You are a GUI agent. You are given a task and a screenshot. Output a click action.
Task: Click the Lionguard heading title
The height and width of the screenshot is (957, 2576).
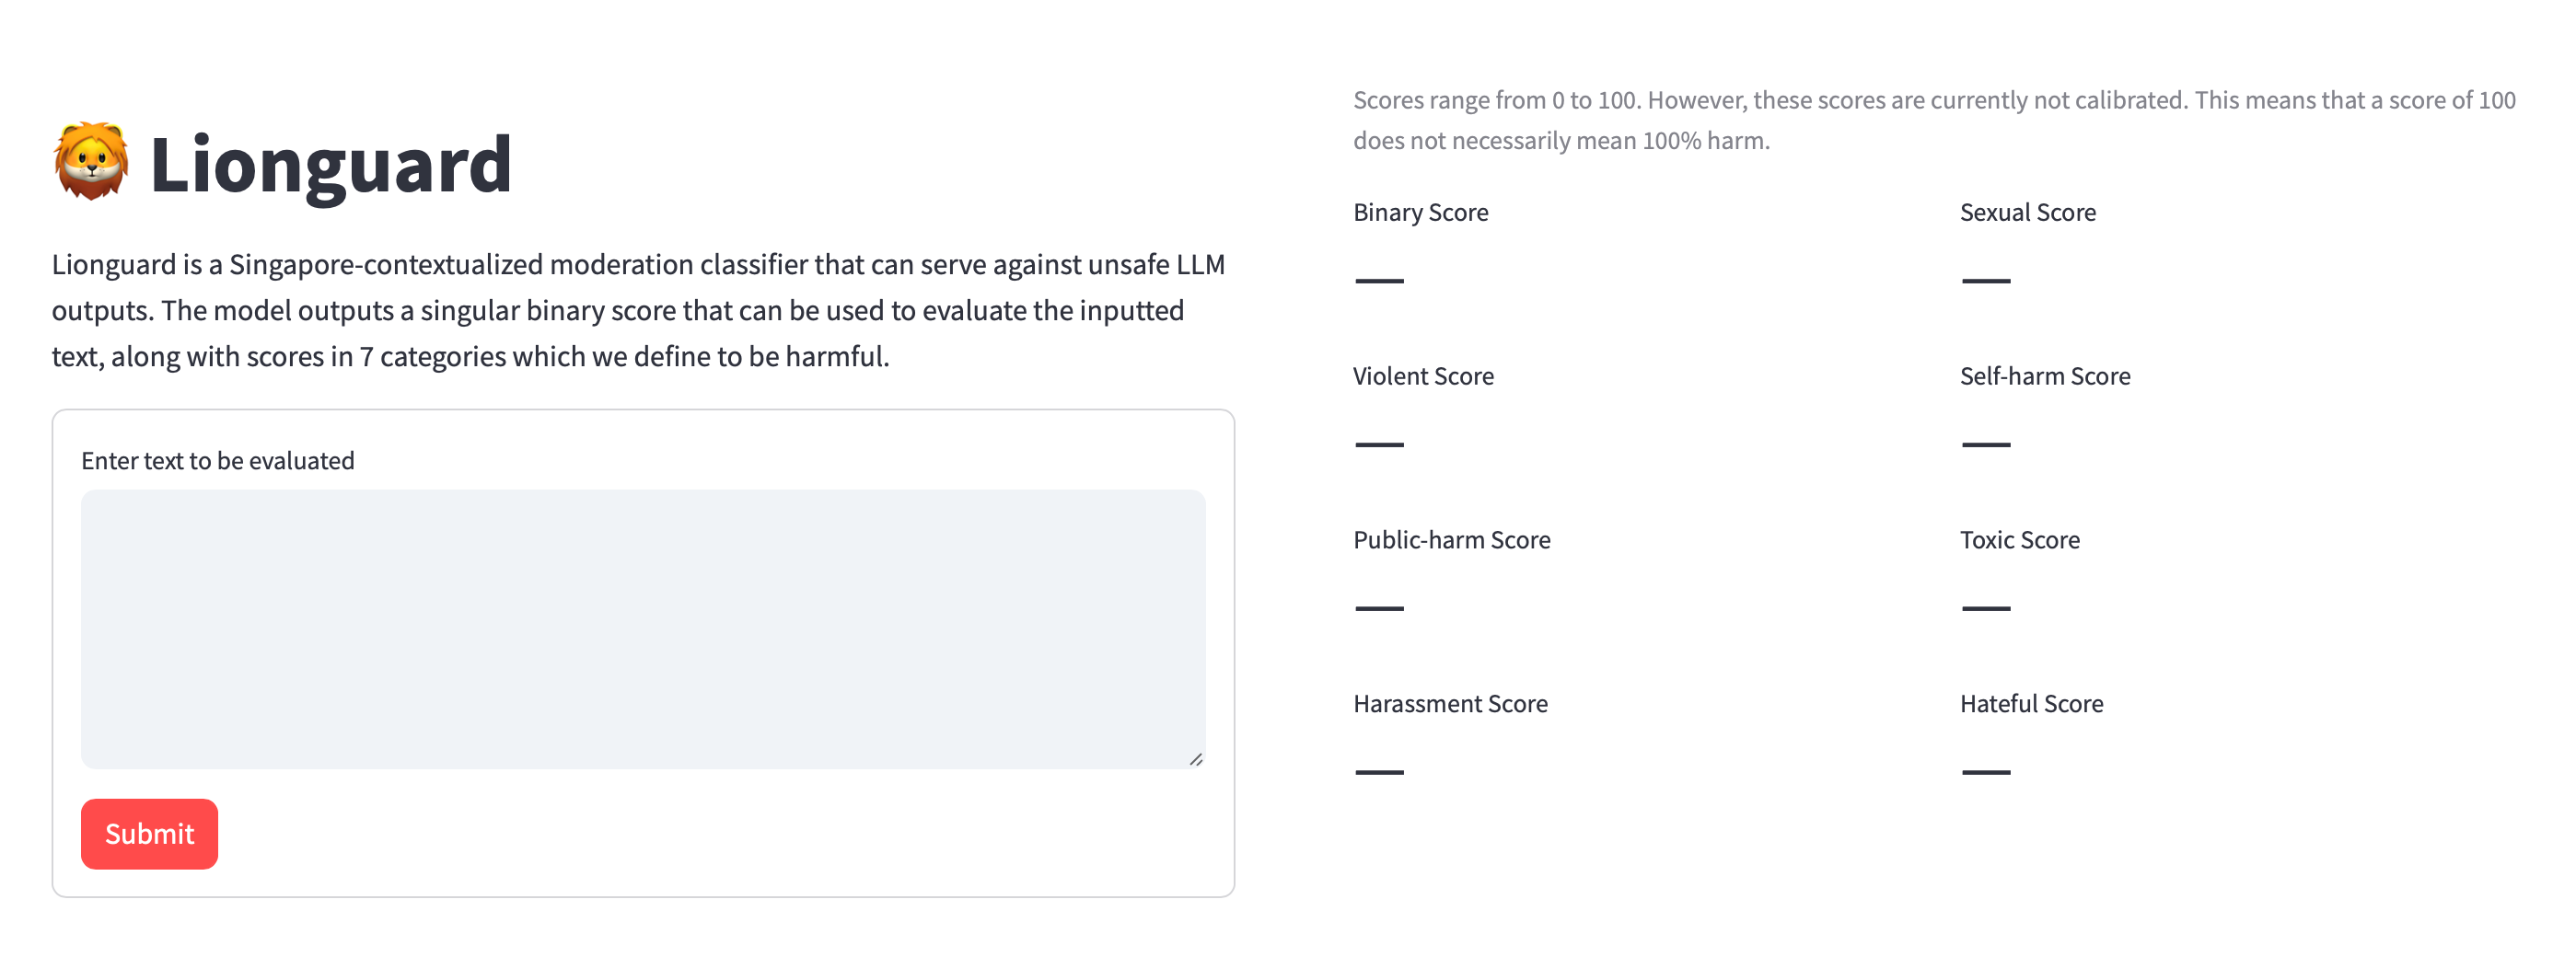pos(330,164)
